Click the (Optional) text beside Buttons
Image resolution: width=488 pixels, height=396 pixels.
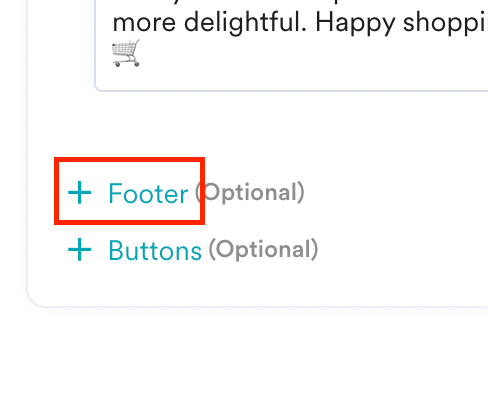(263, 249)
